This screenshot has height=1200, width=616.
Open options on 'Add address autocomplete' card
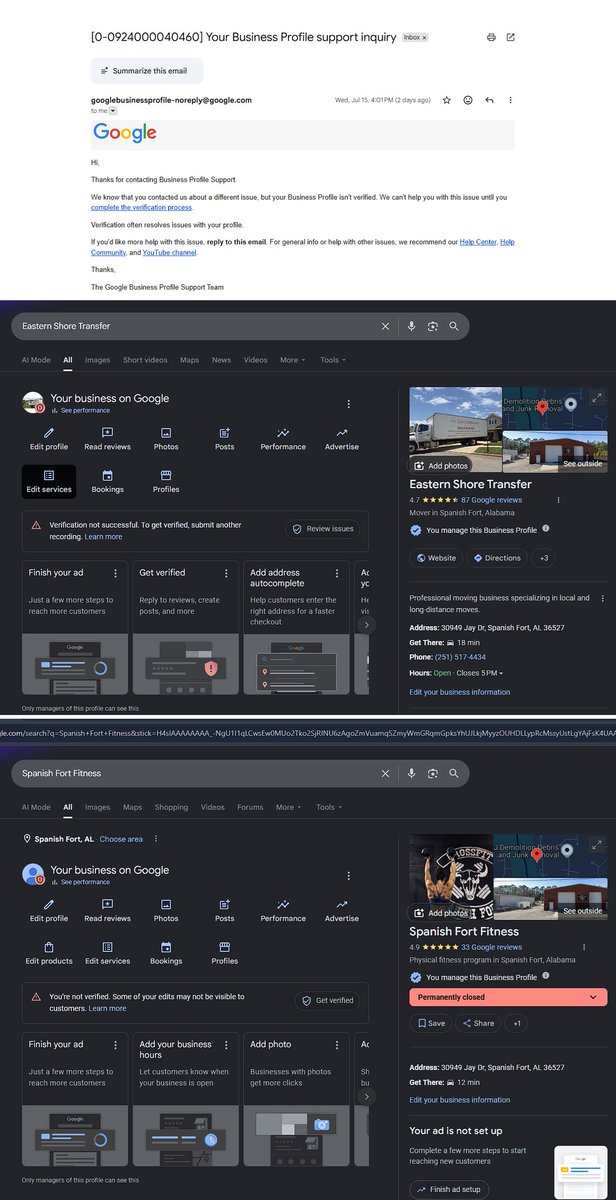(x=335, y=573)
